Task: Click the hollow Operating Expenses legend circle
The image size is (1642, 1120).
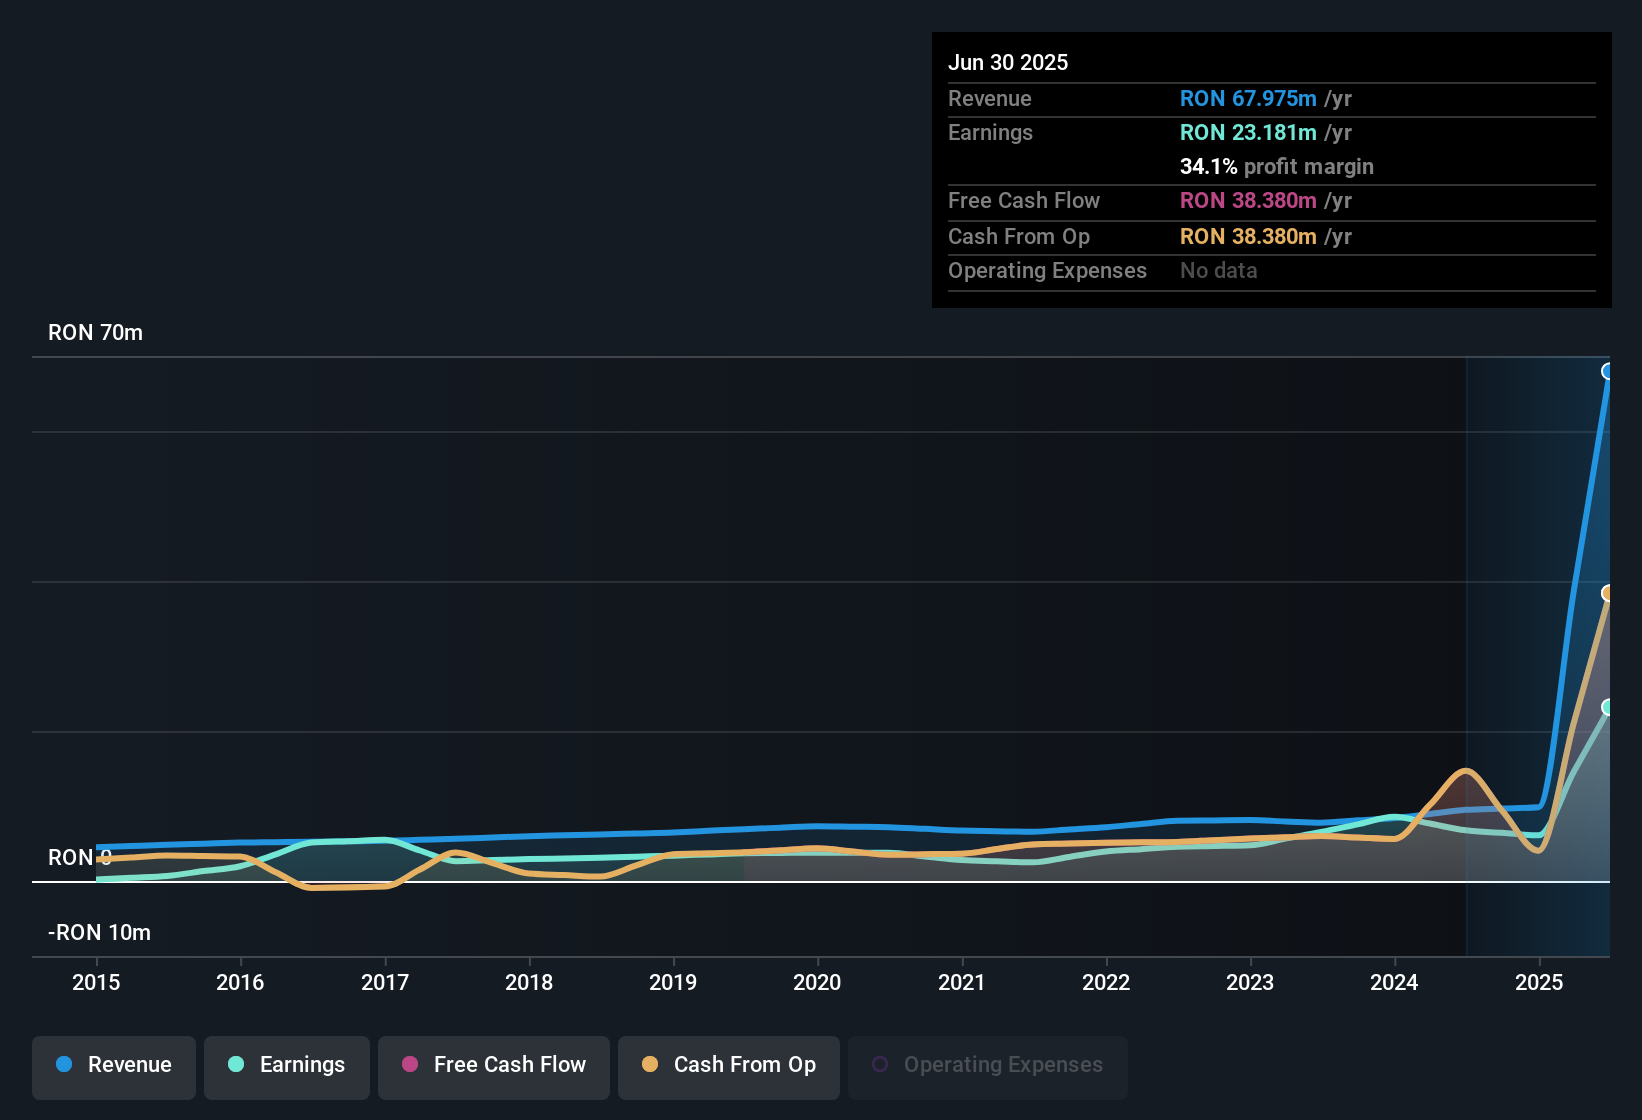Action: coord(881,1065)
